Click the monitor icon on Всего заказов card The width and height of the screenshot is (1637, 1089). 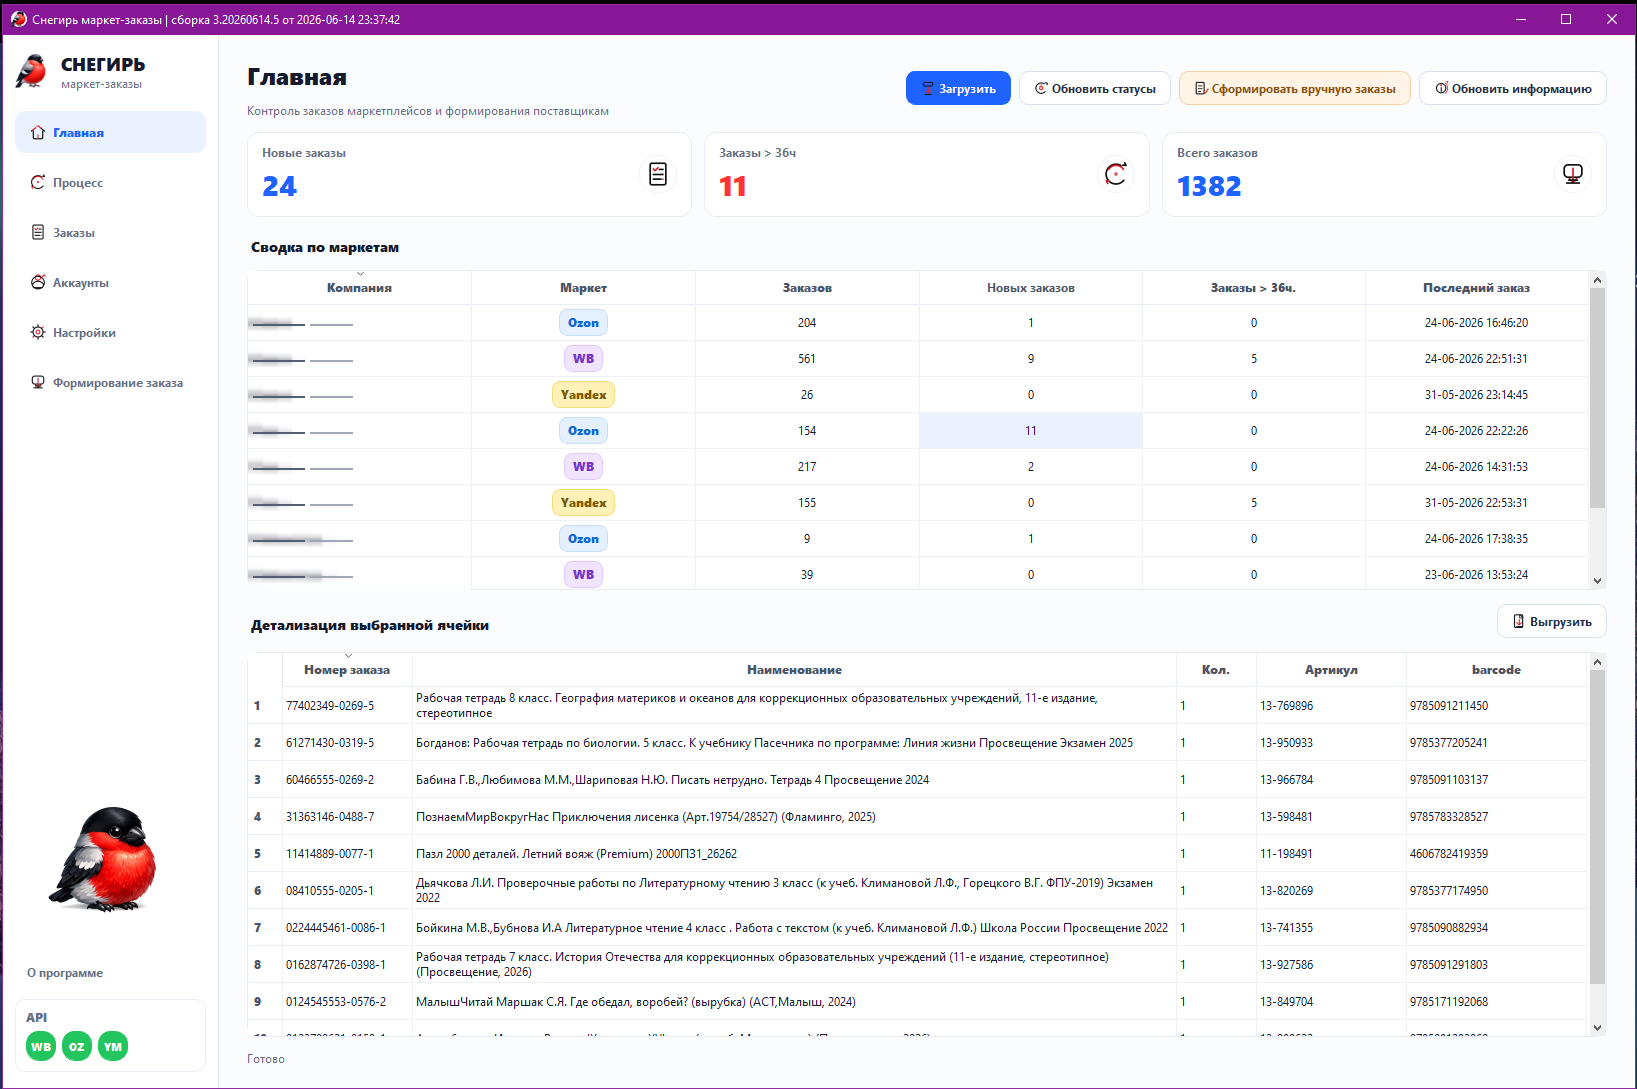point(1573,174)
